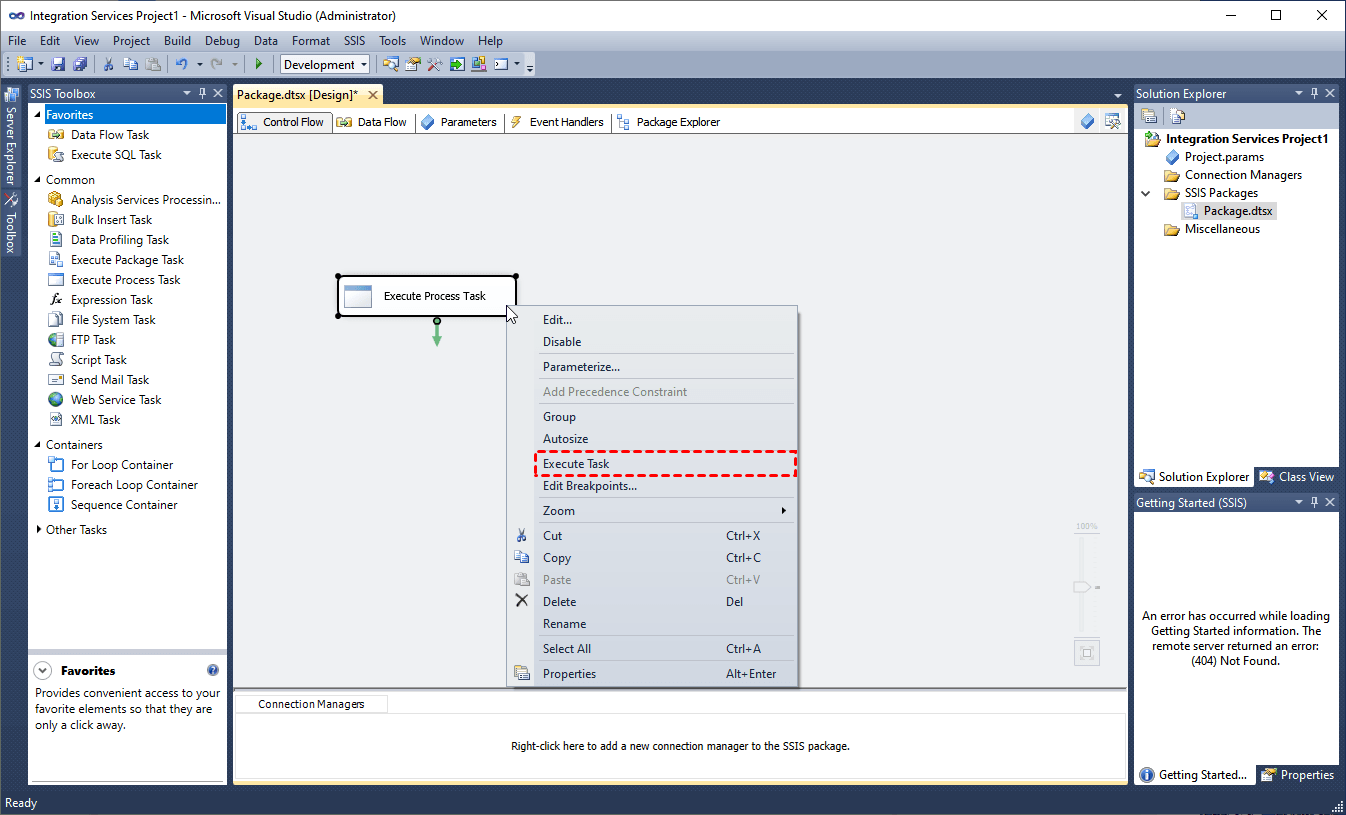Start debugging with the green play button

pyautogui.click(x=258, y=64)
